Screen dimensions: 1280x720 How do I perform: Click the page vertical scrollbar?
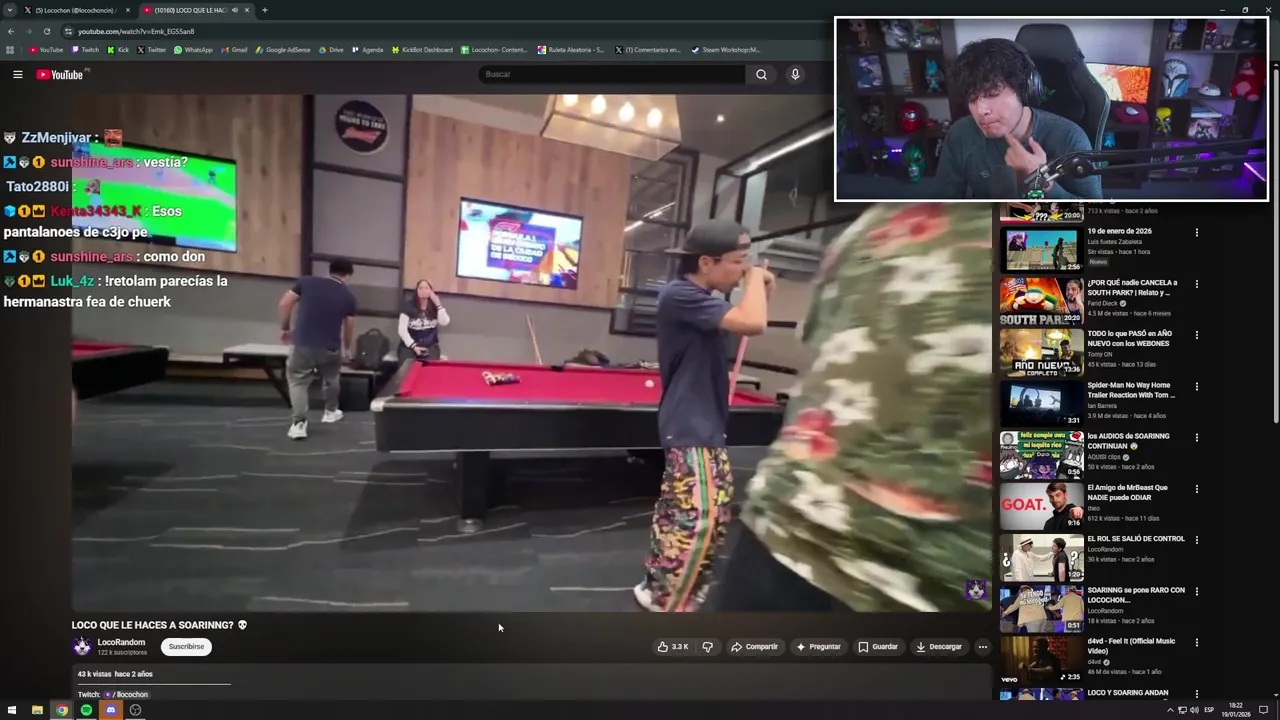[x=1275, y=245]
